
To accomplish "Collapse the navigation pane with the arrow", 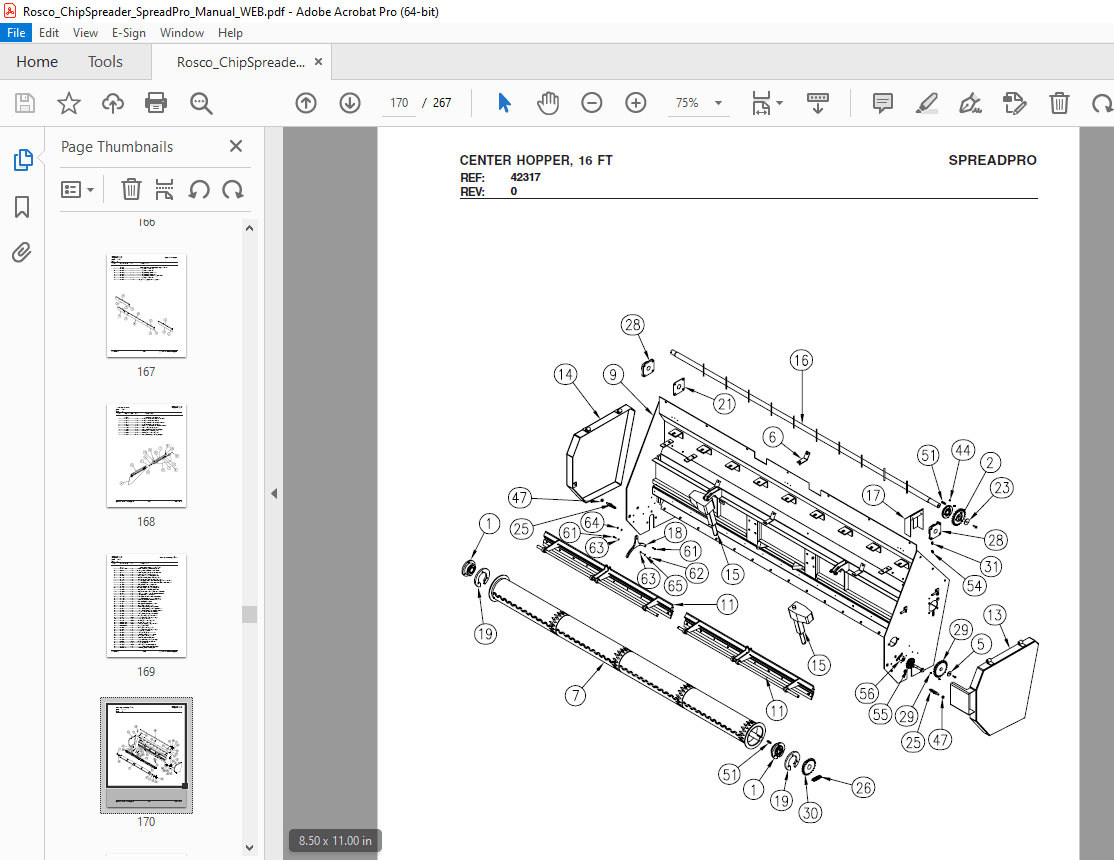I will pos(274,493).
